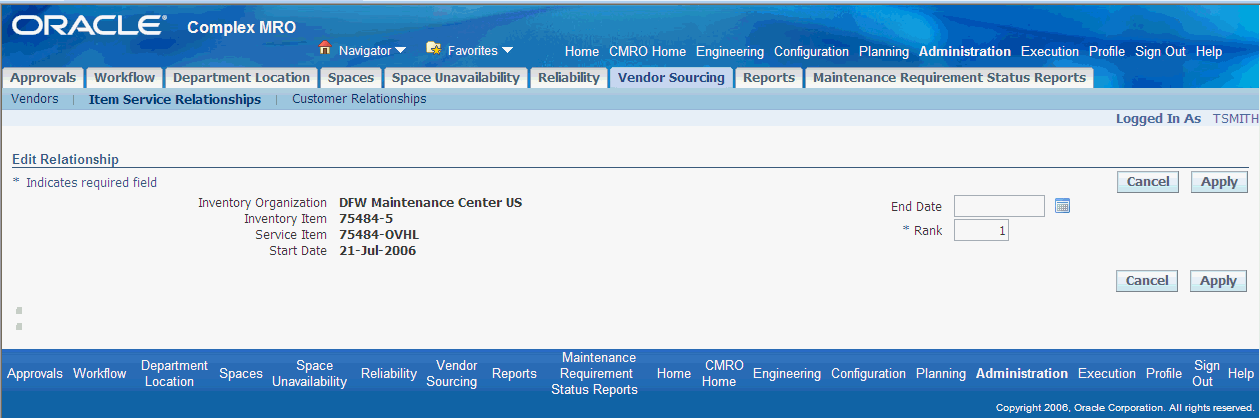Select the Vendor Sourcing tab
The width and height of the screenshot is (1260, 418).
[x=671, y=77]
